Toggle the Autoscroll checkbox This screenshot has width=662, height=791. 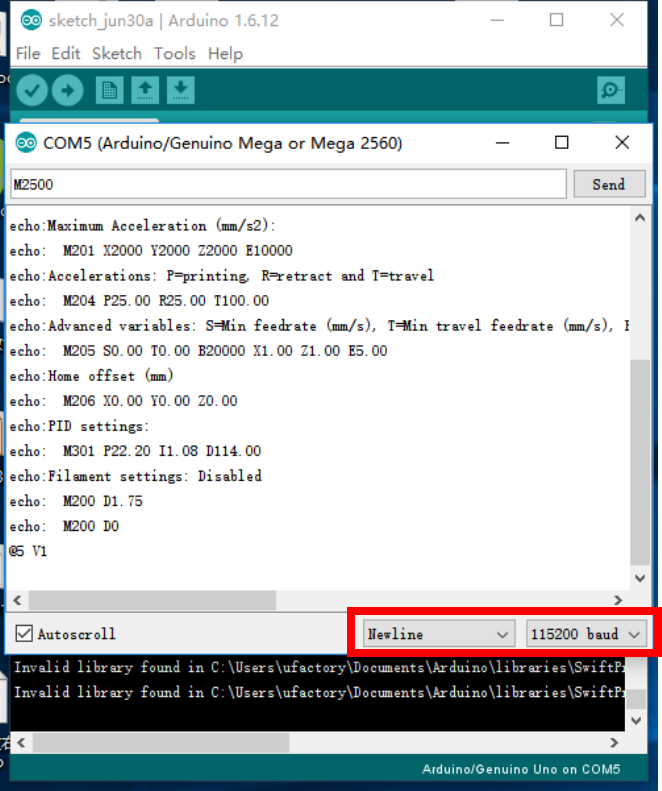click(24, 634)
